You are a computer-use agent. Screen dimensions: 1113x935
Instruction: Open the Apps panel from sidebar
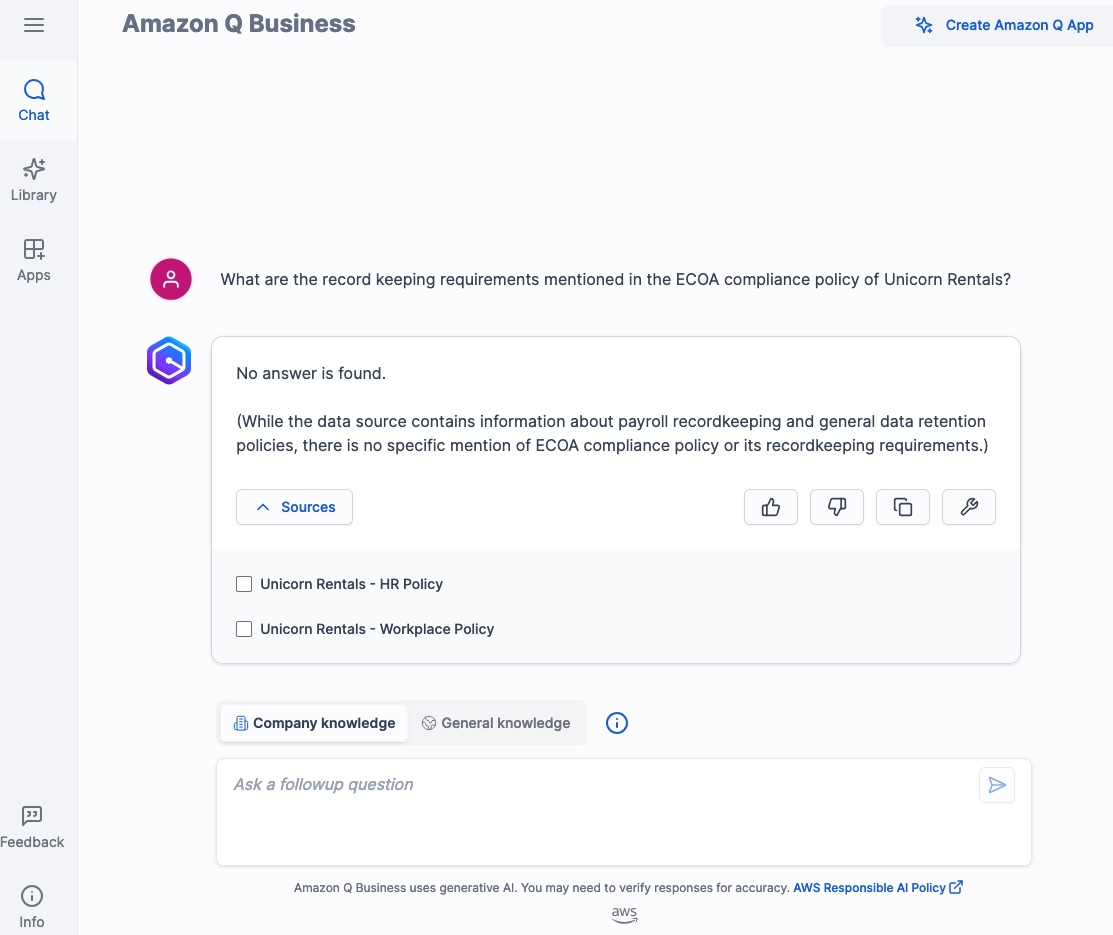33,260
